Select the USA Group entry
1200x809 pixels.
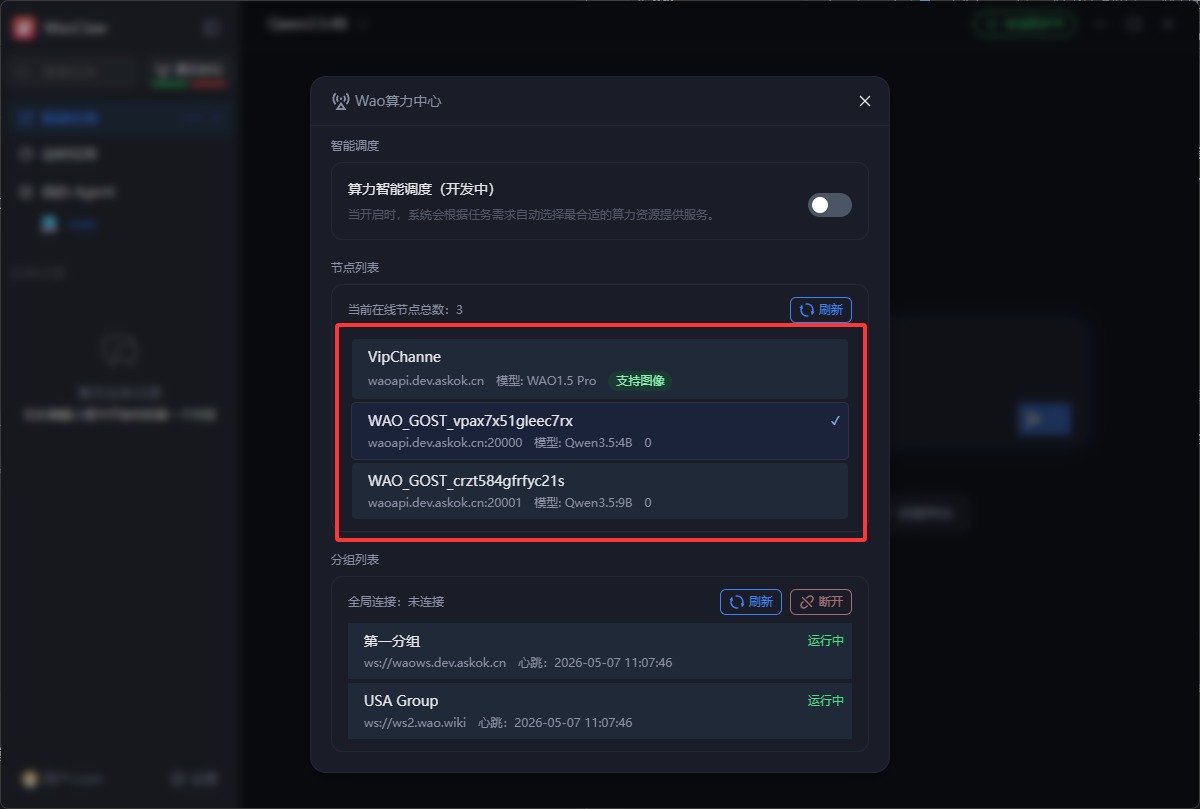tap(600, 711)
